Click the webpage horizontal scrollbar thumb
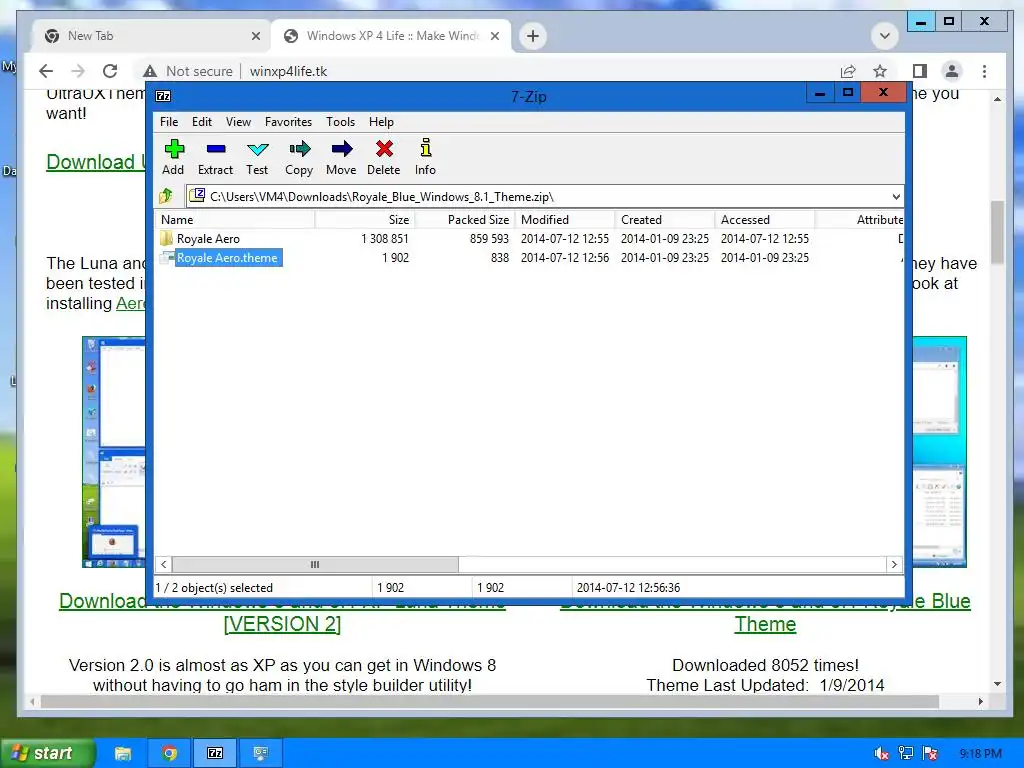 490,701
